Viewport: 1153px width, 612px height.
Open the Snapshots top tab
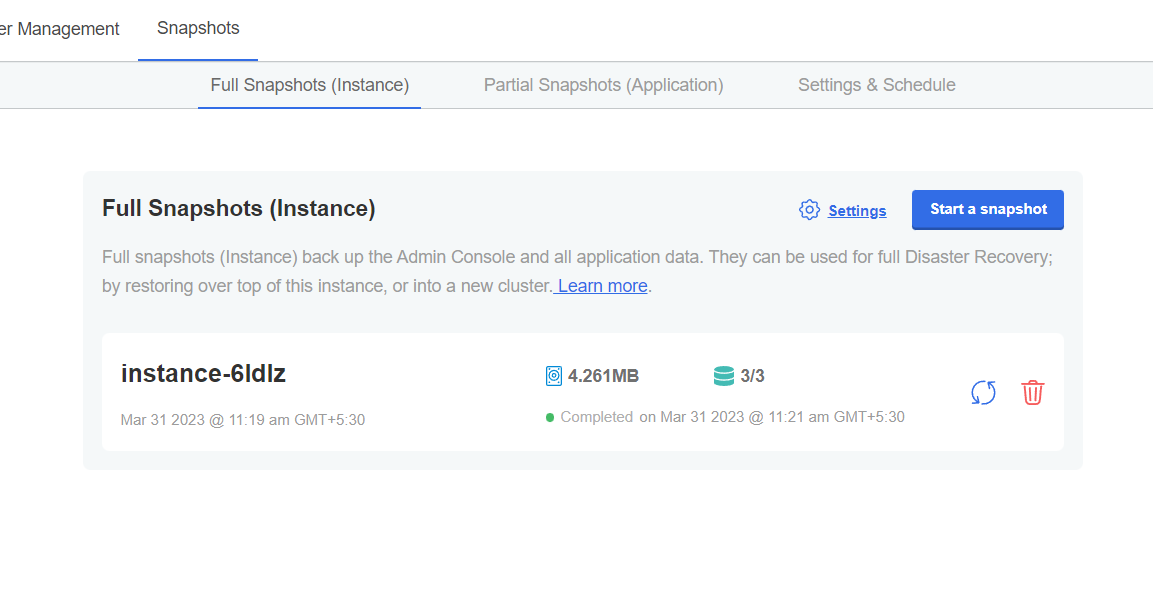(x=198, y=29)
